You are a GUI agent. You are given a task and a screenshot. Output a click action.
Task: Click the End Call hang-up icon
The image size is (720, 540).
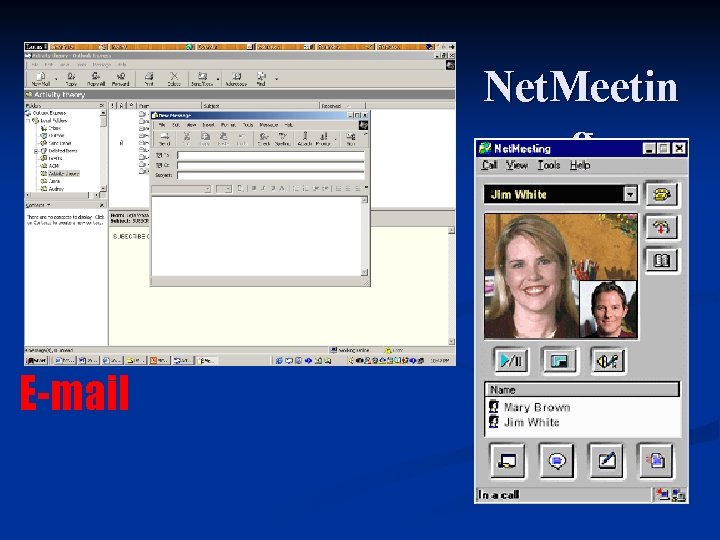point(661,227)
